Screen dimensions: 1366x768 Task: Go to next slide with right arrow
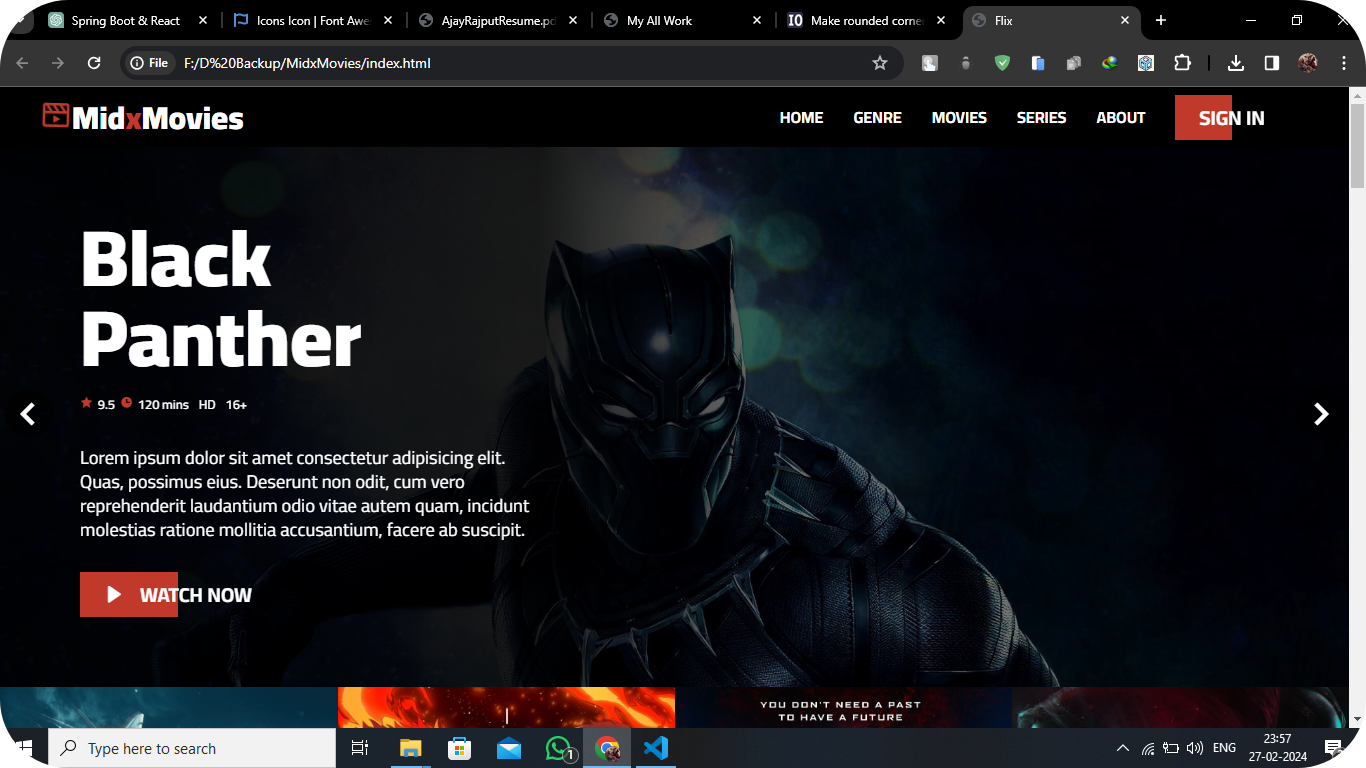1321,414
